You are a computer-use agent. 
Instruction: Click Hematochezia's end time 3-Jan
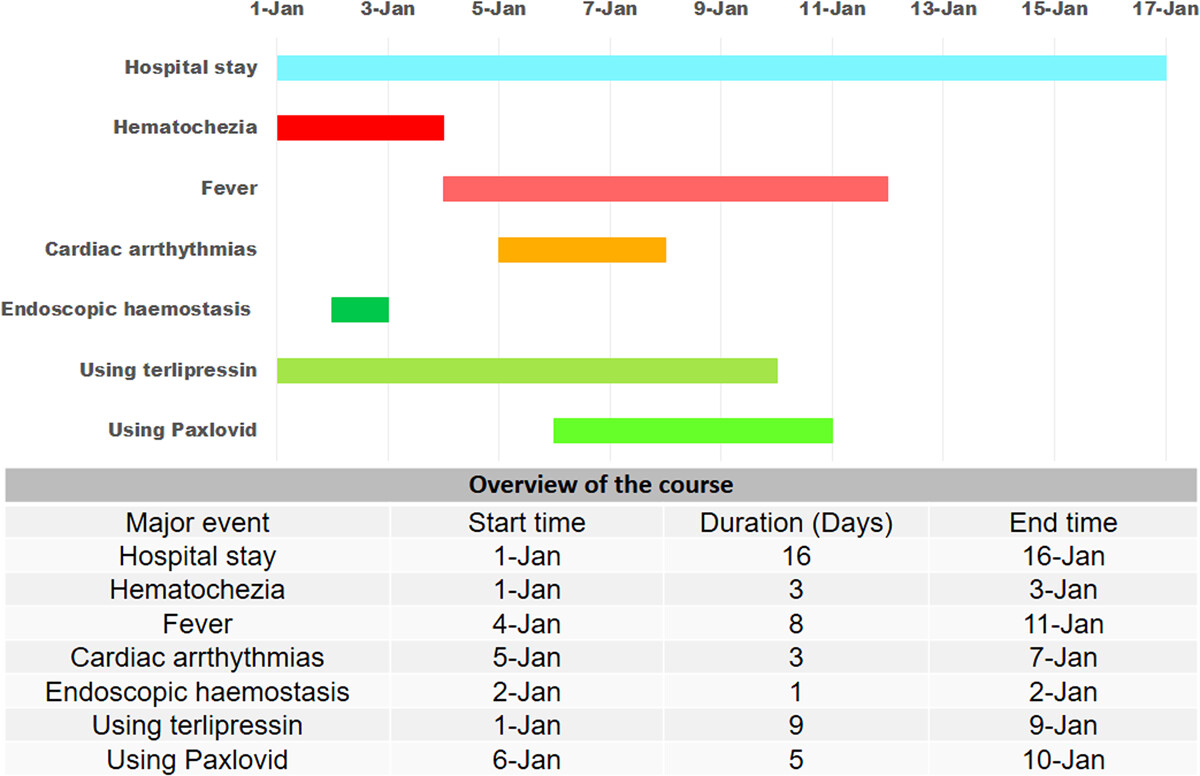[x=1063, y=591]
